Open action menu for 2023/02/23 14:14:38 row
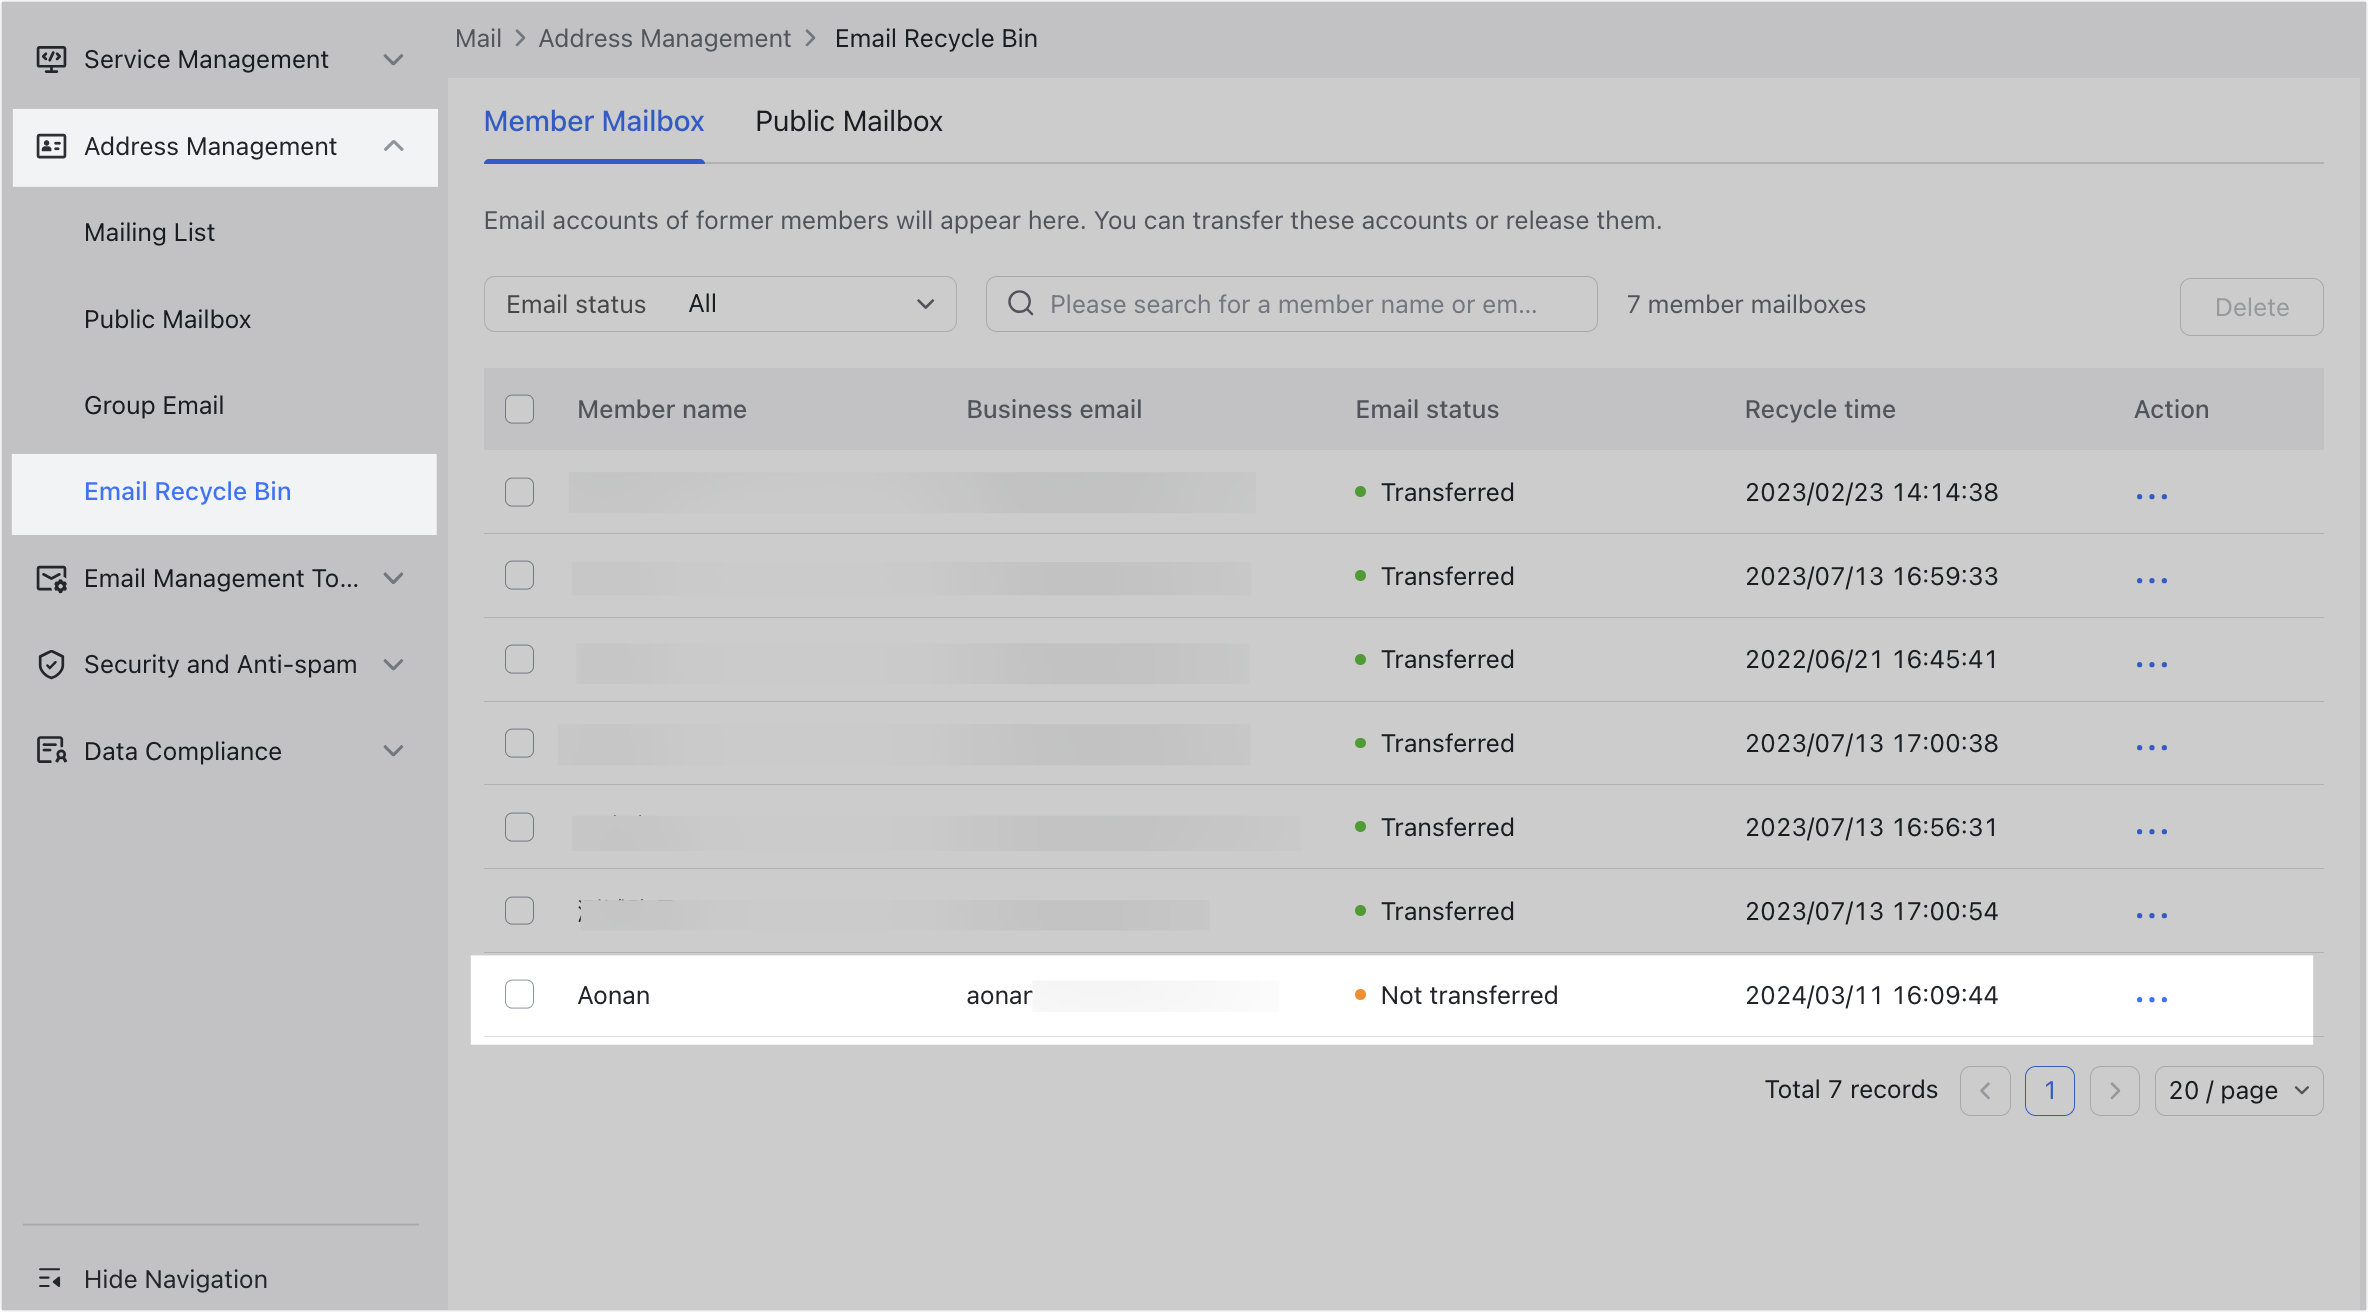This screenshot has height=1312, width=2368. 2151,496
